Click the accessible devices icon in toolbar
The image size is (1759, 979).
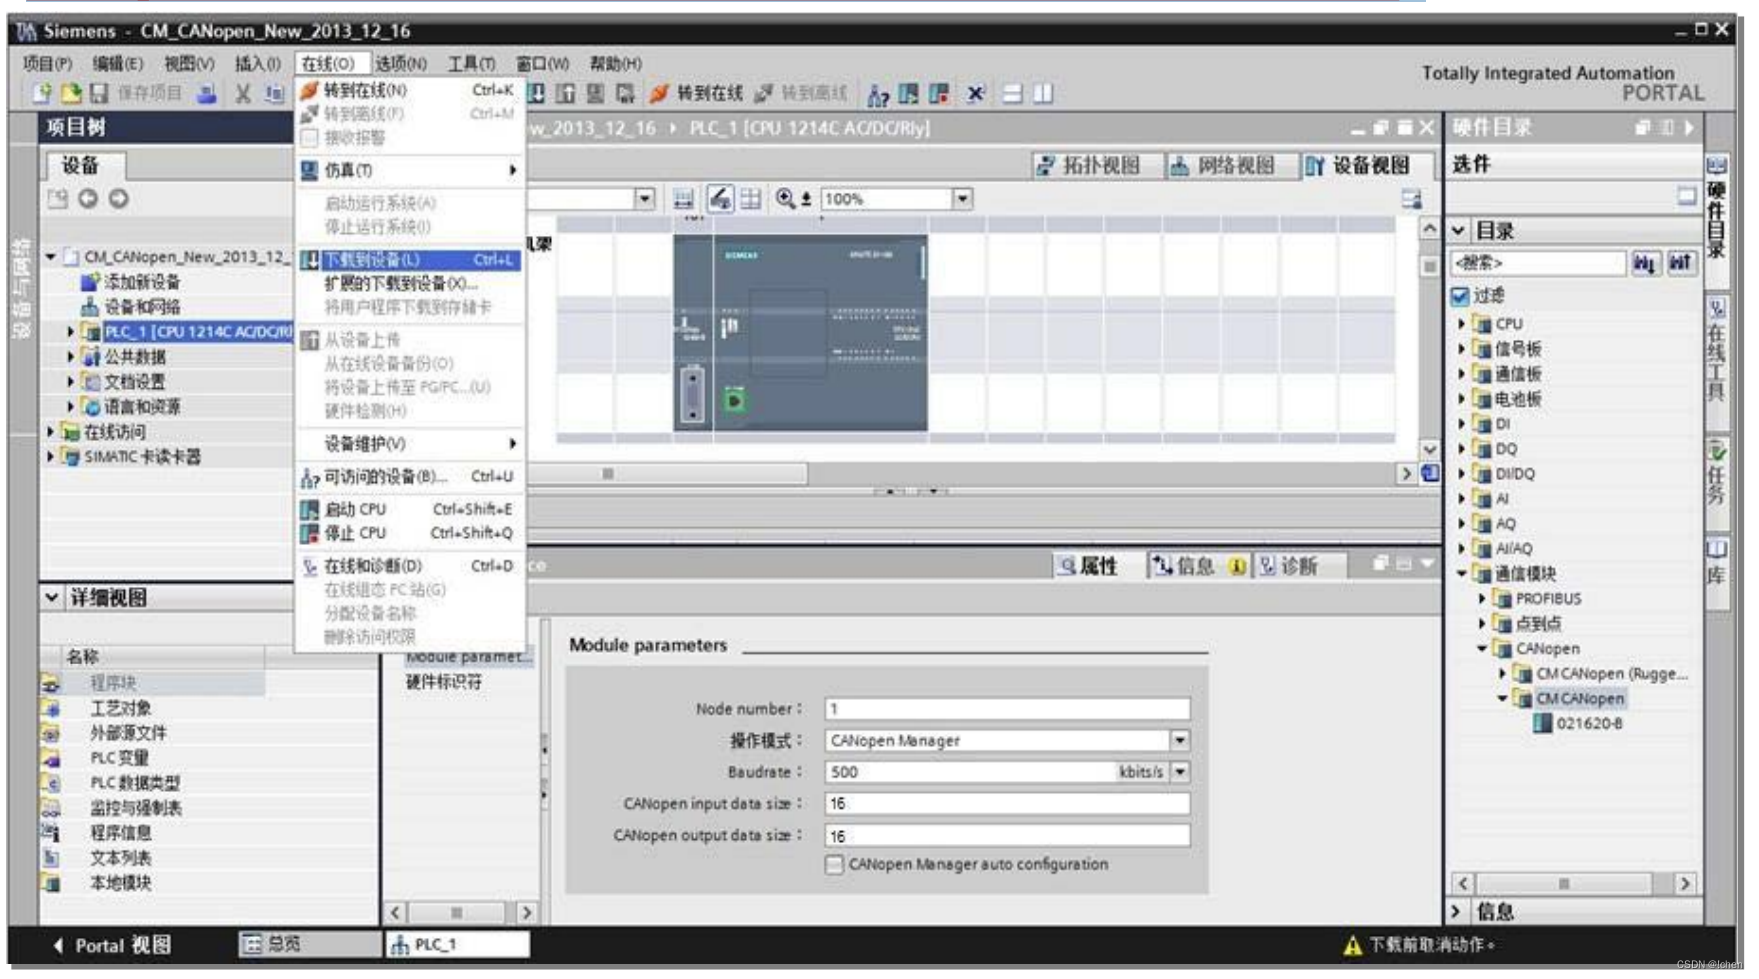tap(878, 95)
